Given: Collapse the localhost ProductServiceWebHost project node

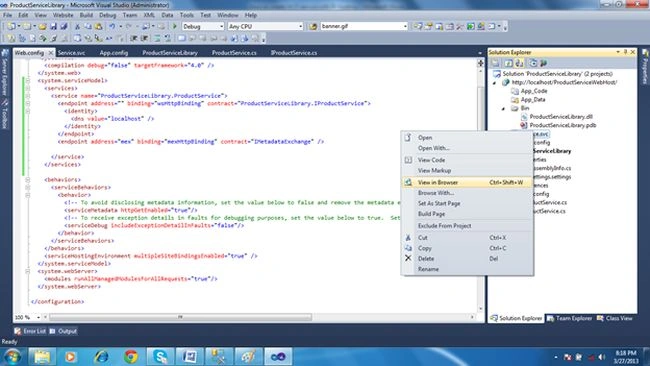Looking at the screenshot, I should 495,82.
